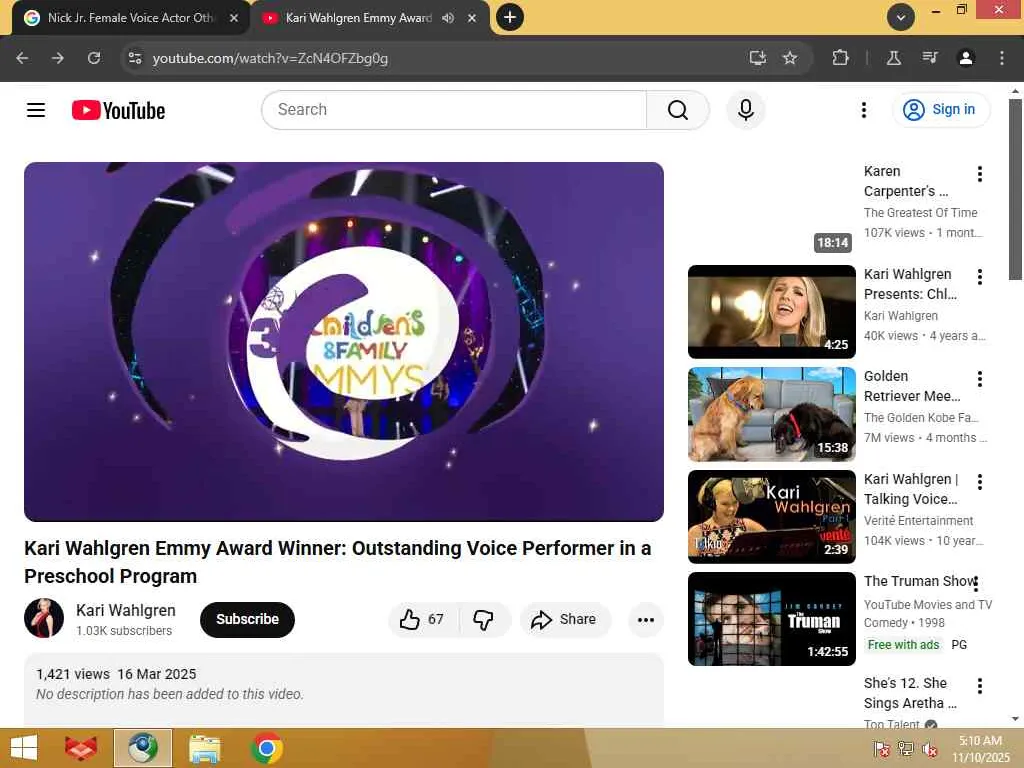The width and height of the screenshot is (1024, 768).
Task: Open options for Talking Voice video
Action: (x=980, y=482)
